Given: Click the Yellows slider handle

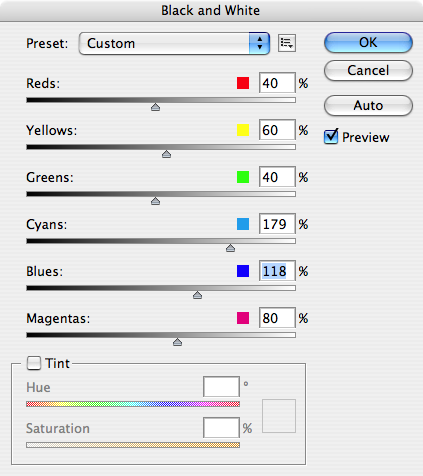Looking at the screenshot, I should click(x=166, y=154).
